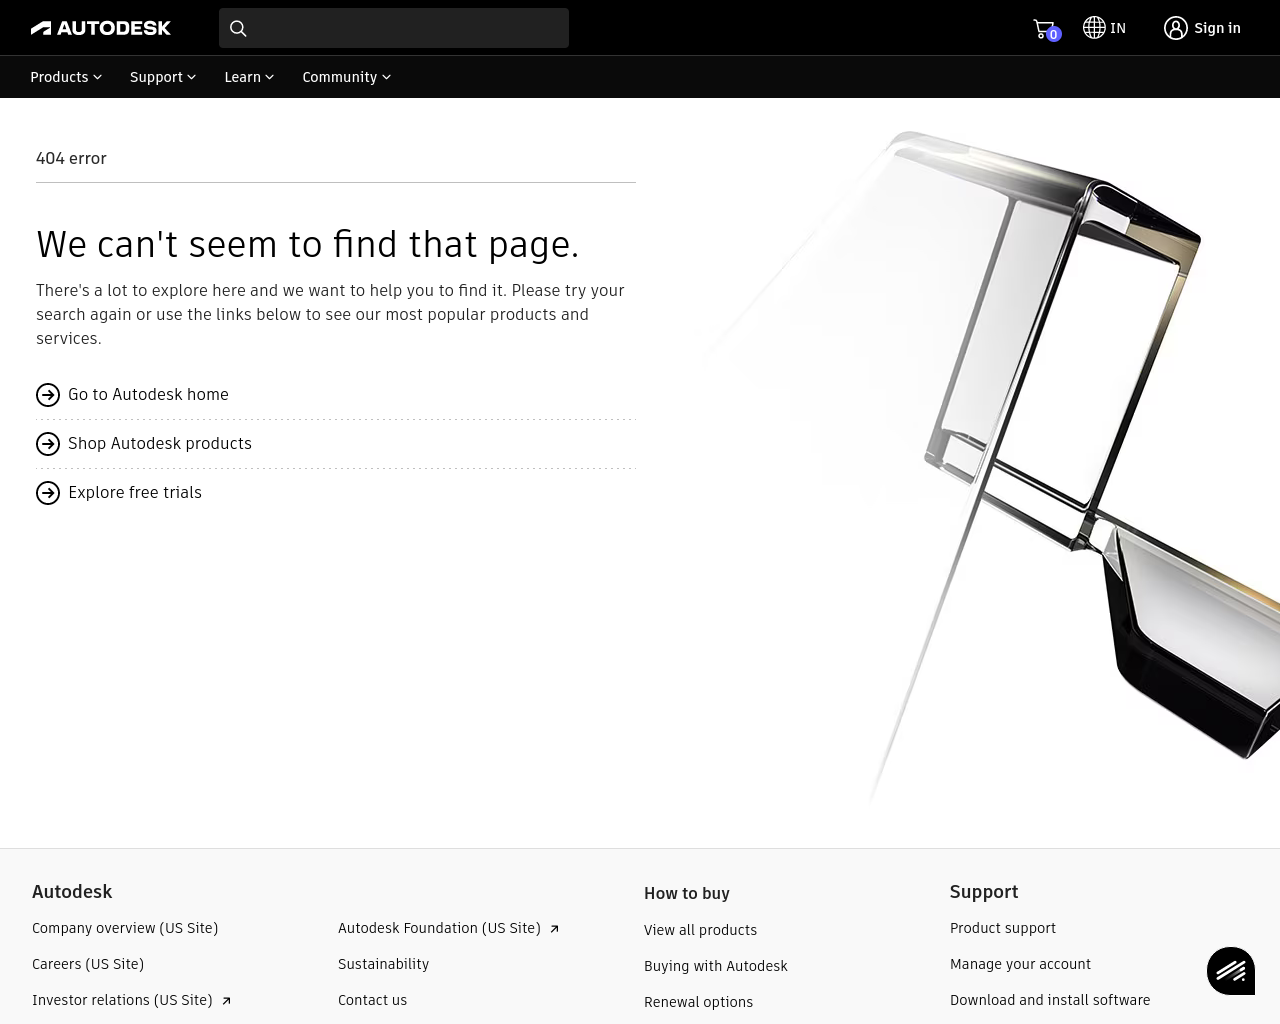This screenshot has width=1280, height=1024.
Task: Open Explore free trials link
Action: 135,492
